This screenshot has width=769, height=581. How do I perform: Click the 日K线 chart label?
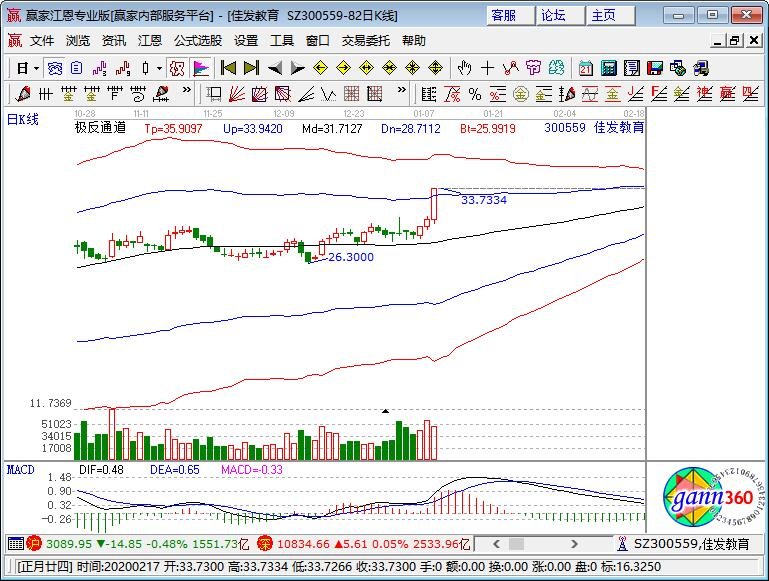click(23, 119)
